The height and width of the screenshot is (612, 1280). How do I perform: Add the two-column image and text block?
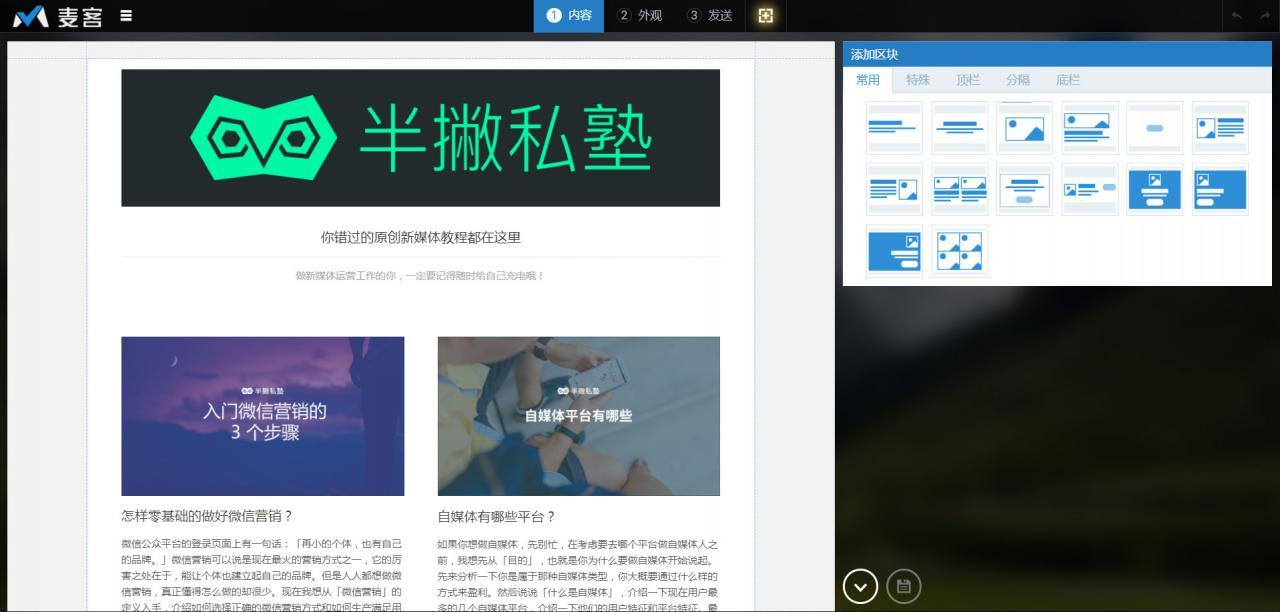959,189
